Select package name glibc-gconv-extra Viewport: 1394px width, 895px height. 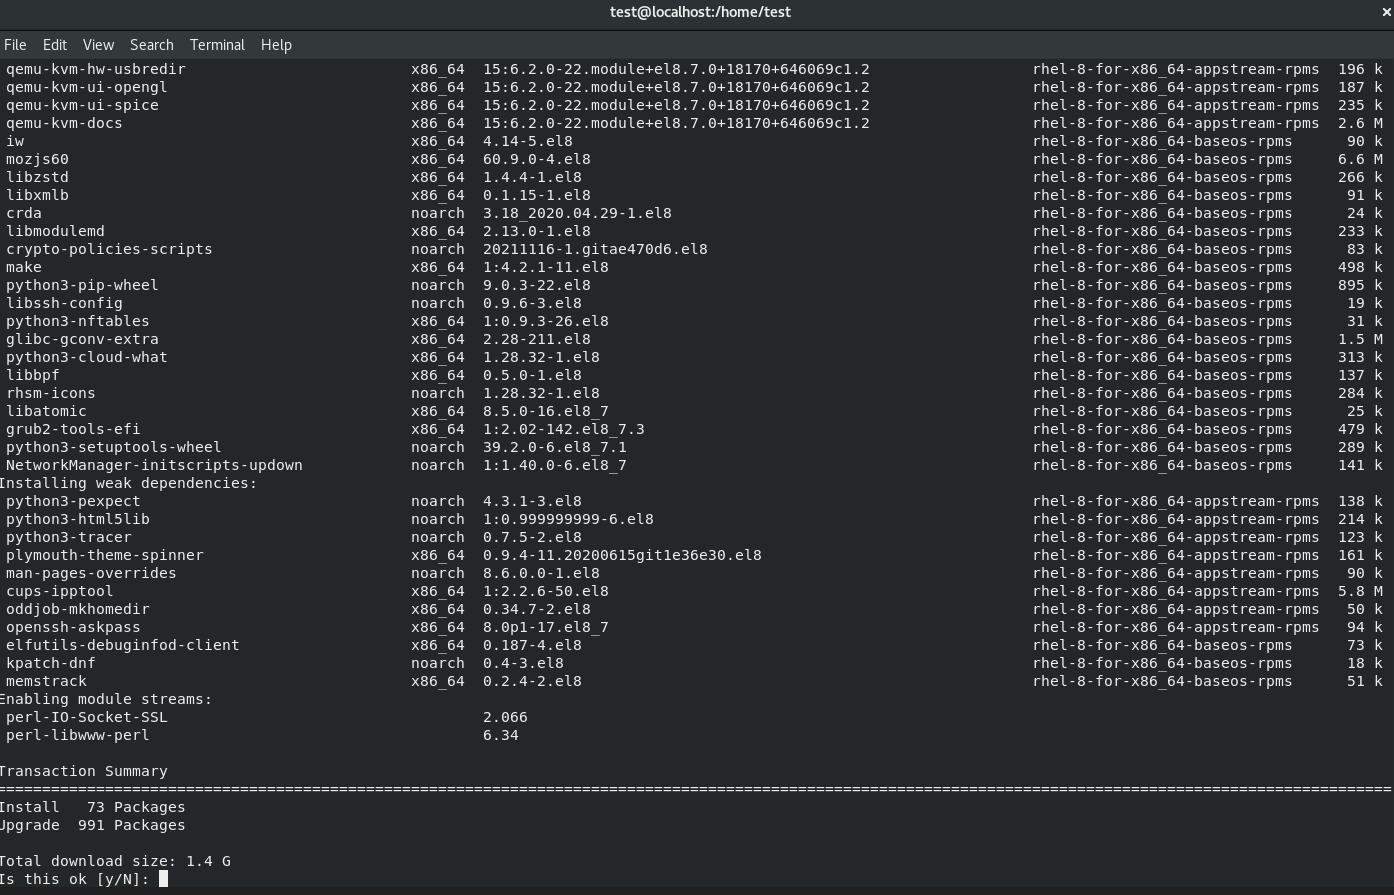pyautogui.click(x=82, y=339)
